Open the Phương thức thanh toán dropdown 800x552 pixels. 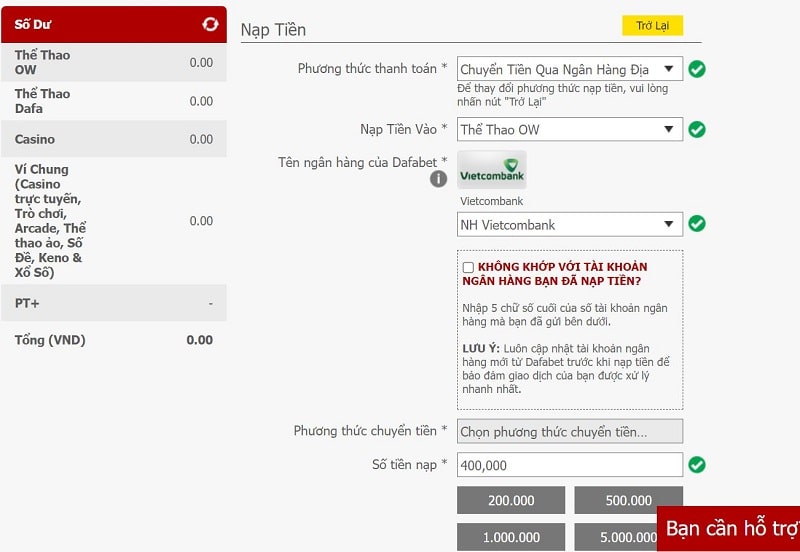570,69
